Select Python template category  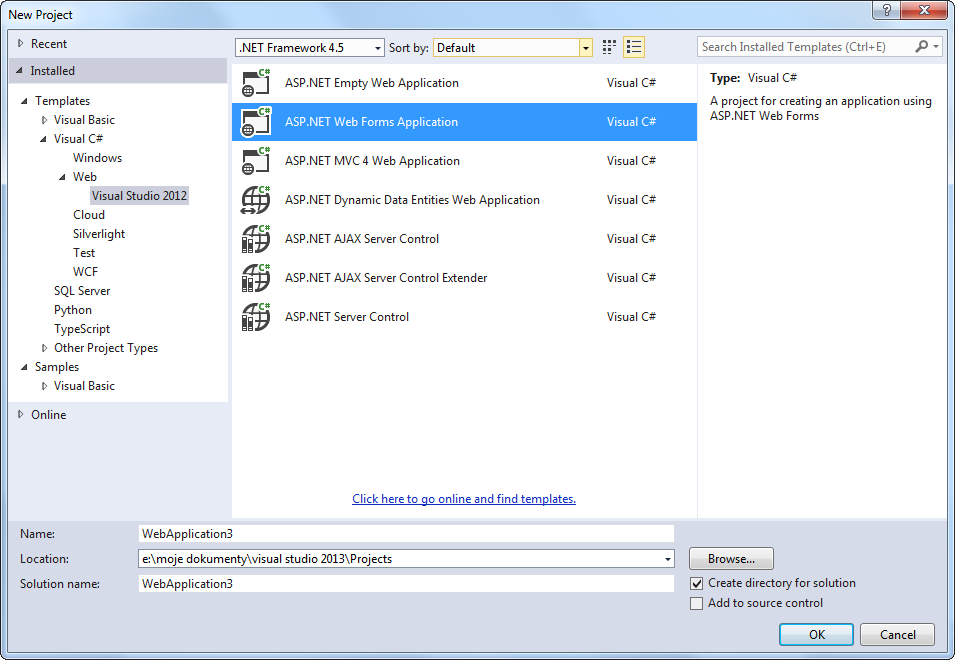point(72,310)
